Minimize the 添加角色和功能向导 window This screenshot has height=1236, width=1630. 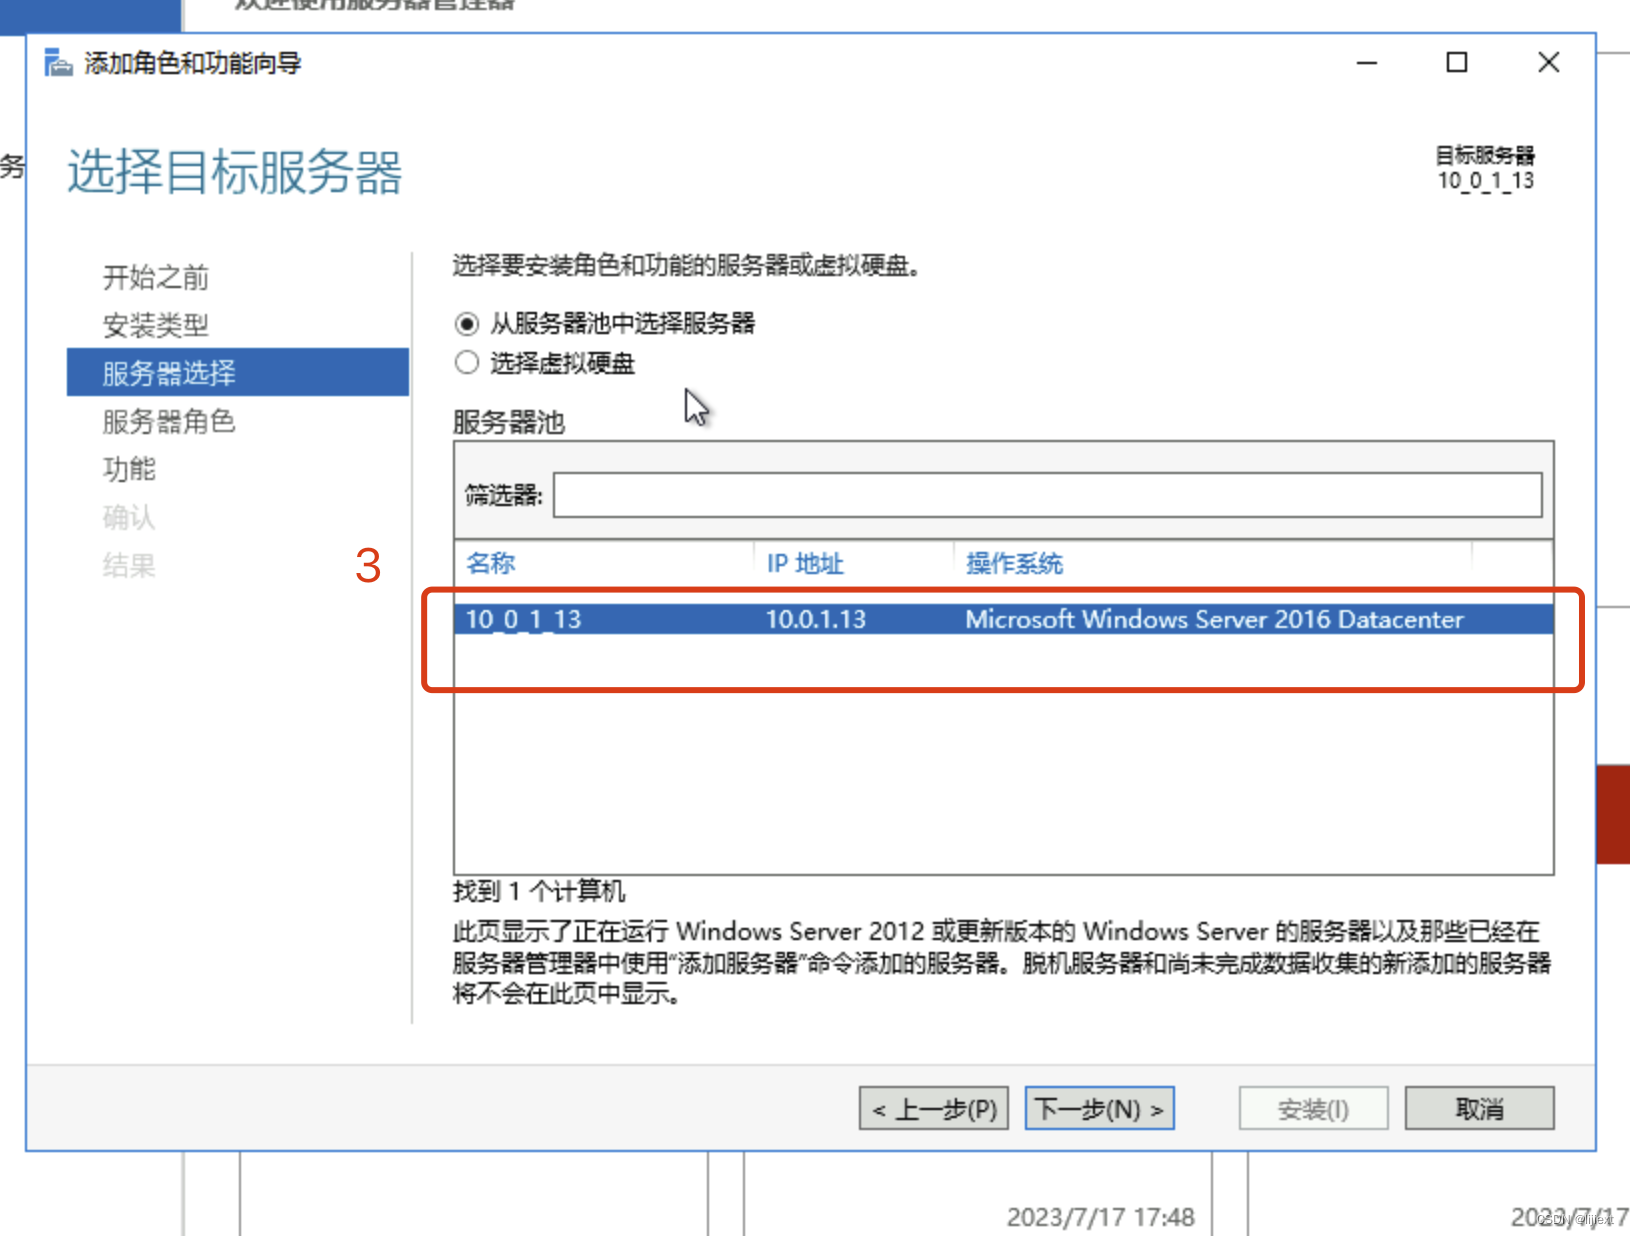pyautogui.click(x=1366, y=63)
